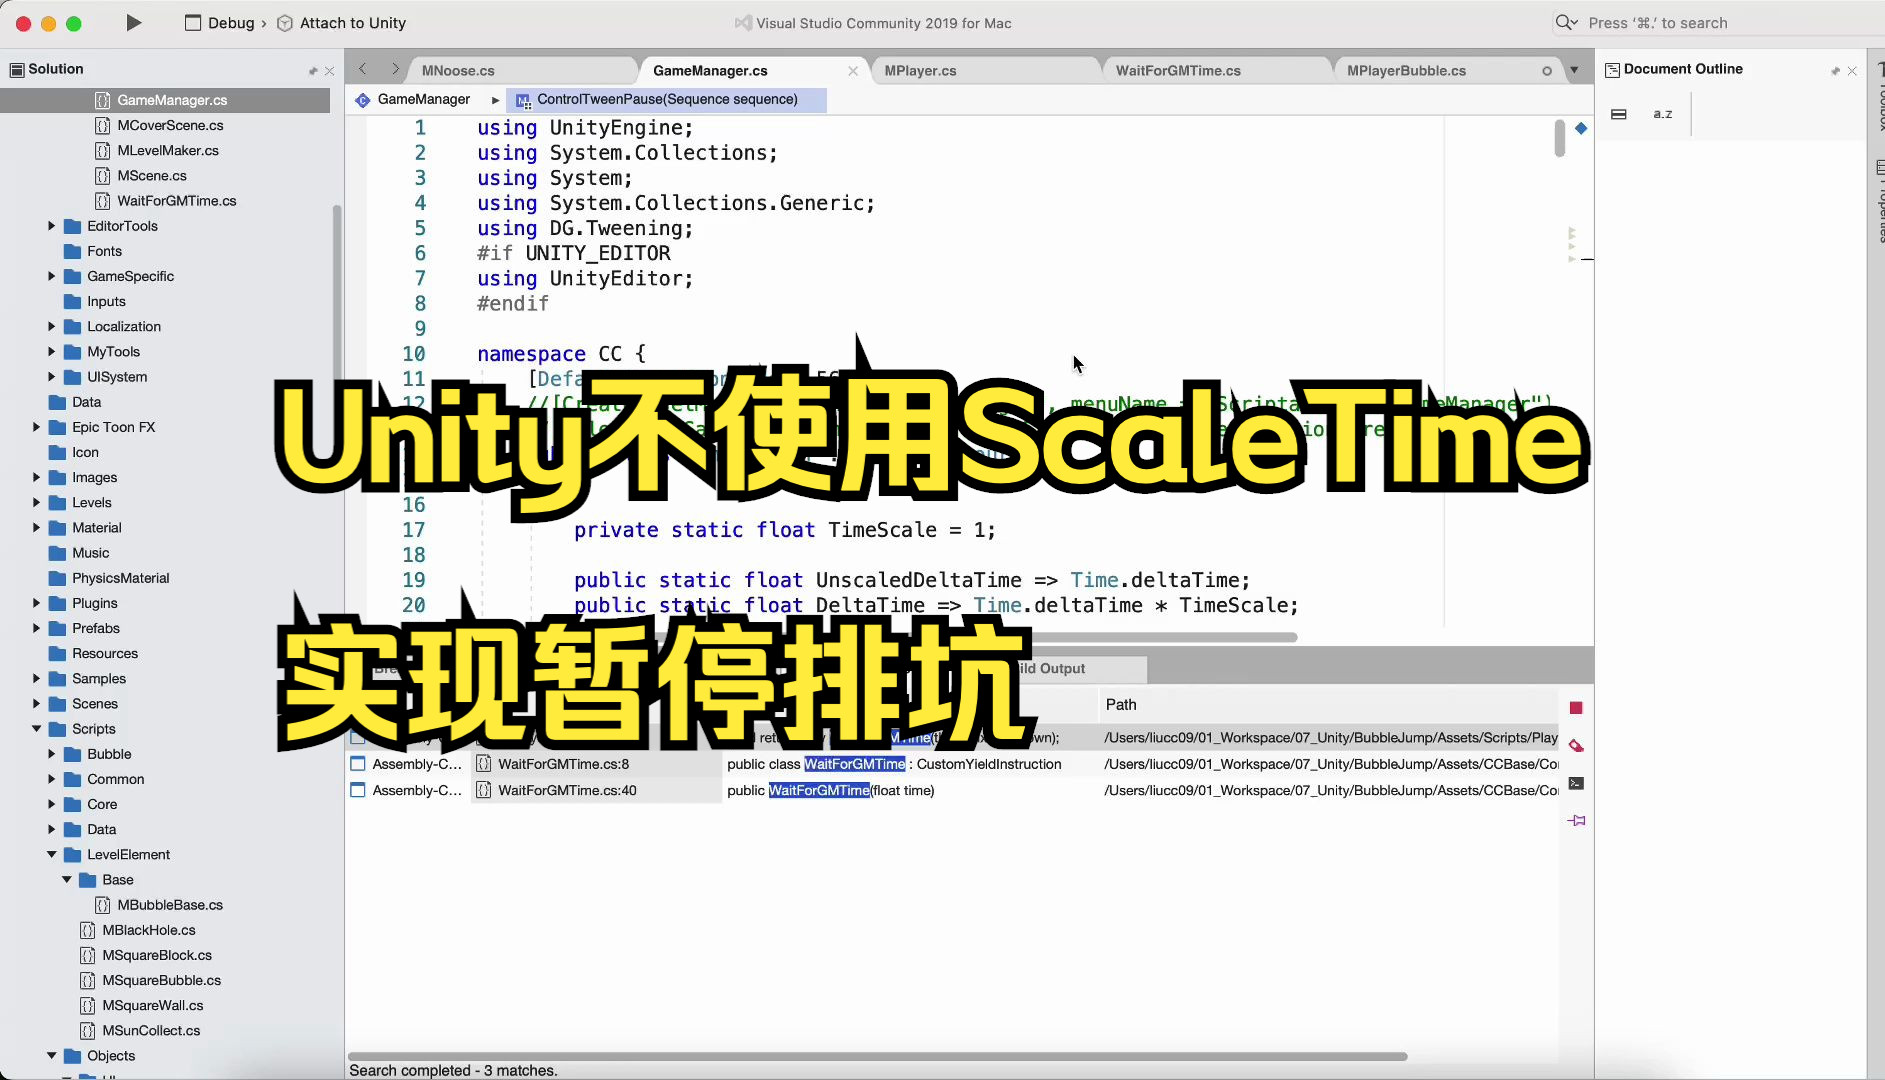Navigate back in editor history
This screenshot has width=1885, height=1080.
click(x=363, y=69)
